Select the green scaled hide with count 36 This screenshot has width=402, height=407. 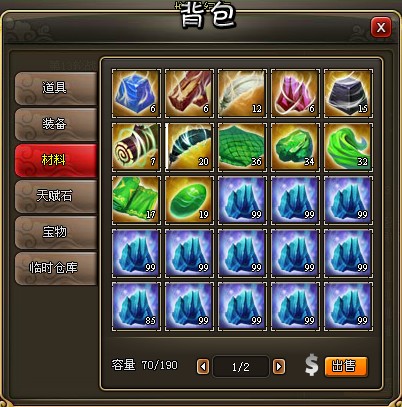(242, 147)
